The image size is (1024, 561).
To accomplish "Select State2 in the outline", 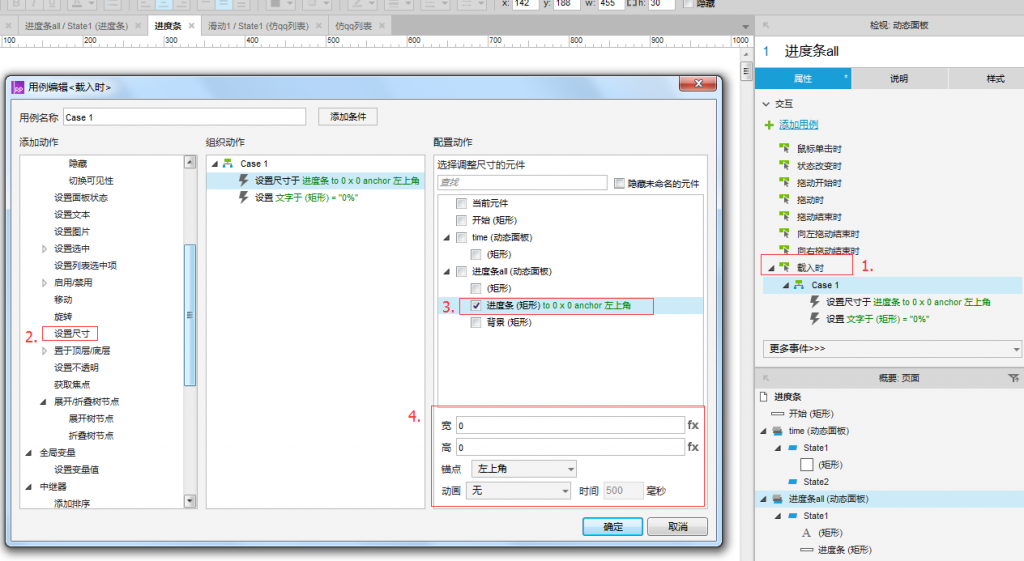I will click(816, 482).
